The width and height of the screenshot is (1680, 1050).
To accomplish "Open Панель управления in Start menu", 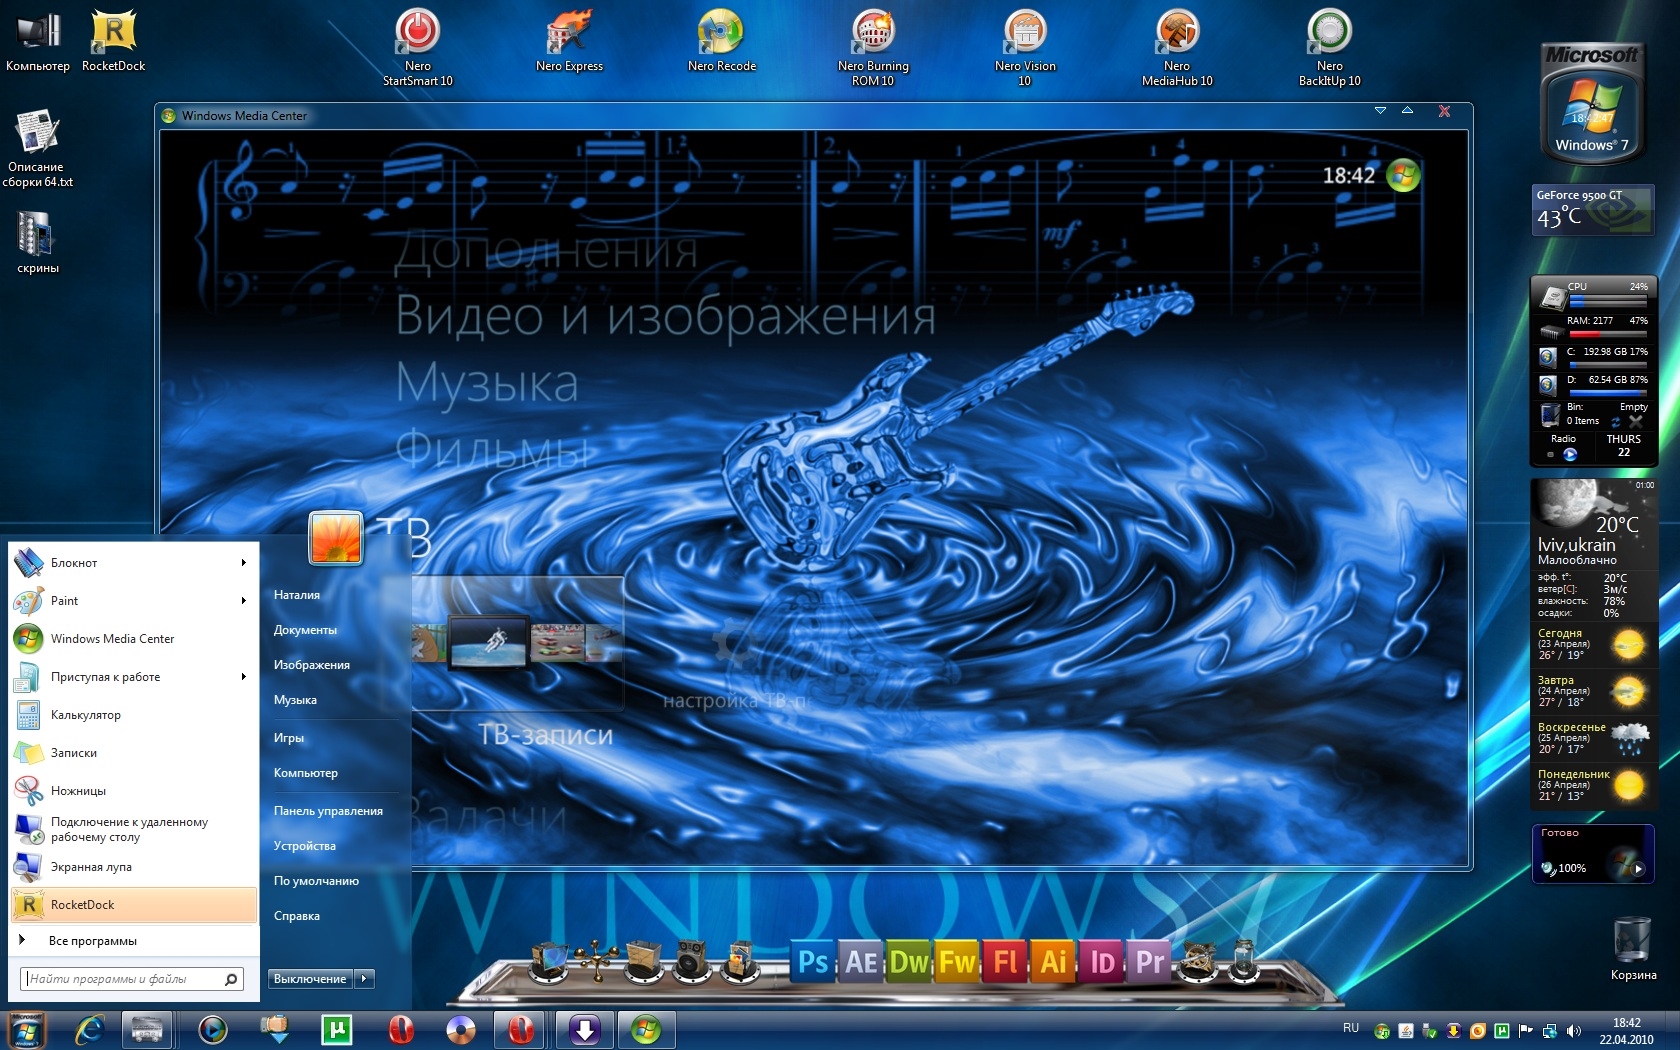I will coord(328,811).
